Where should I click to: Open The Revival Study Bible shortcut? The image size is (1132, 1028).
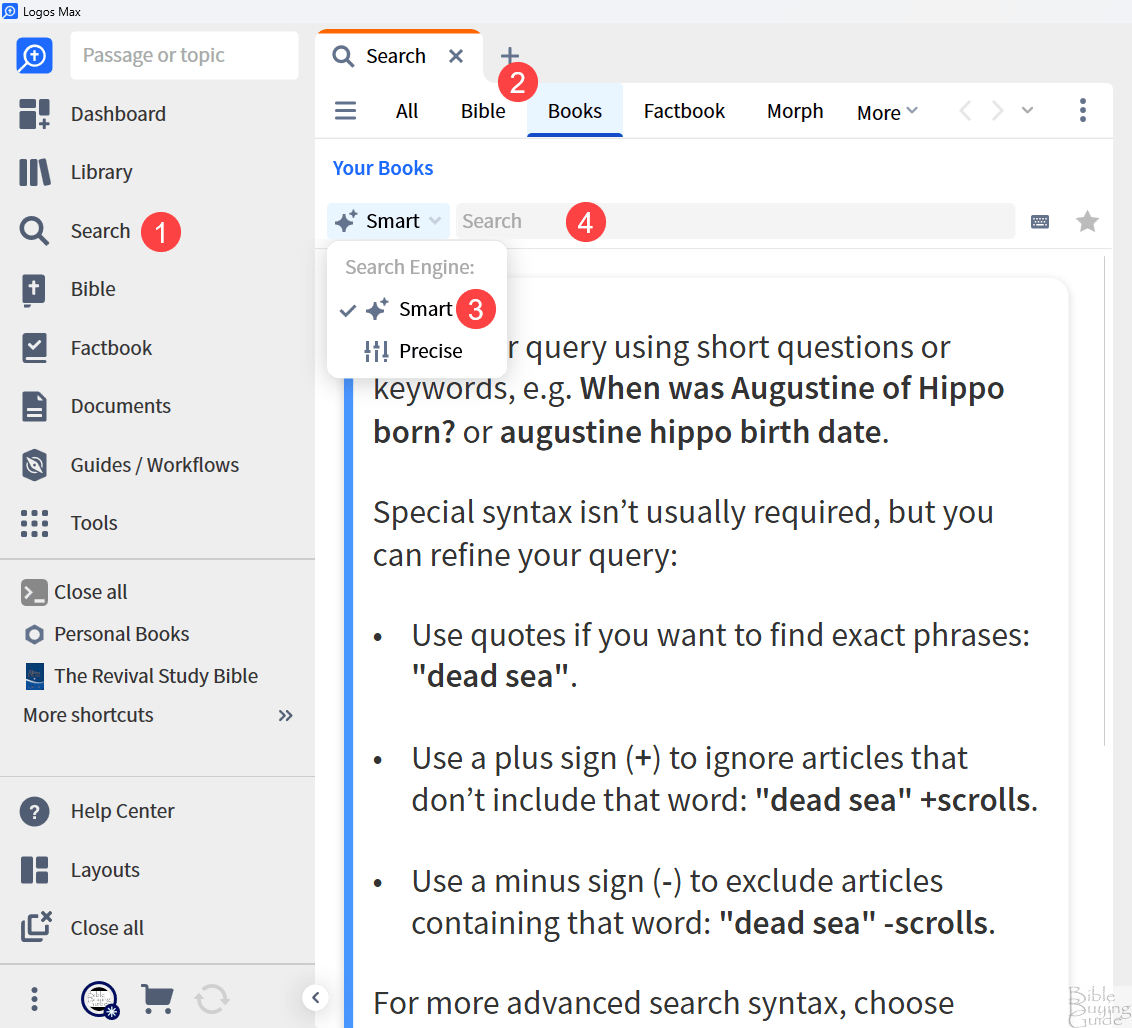click(x=155, y=676)
